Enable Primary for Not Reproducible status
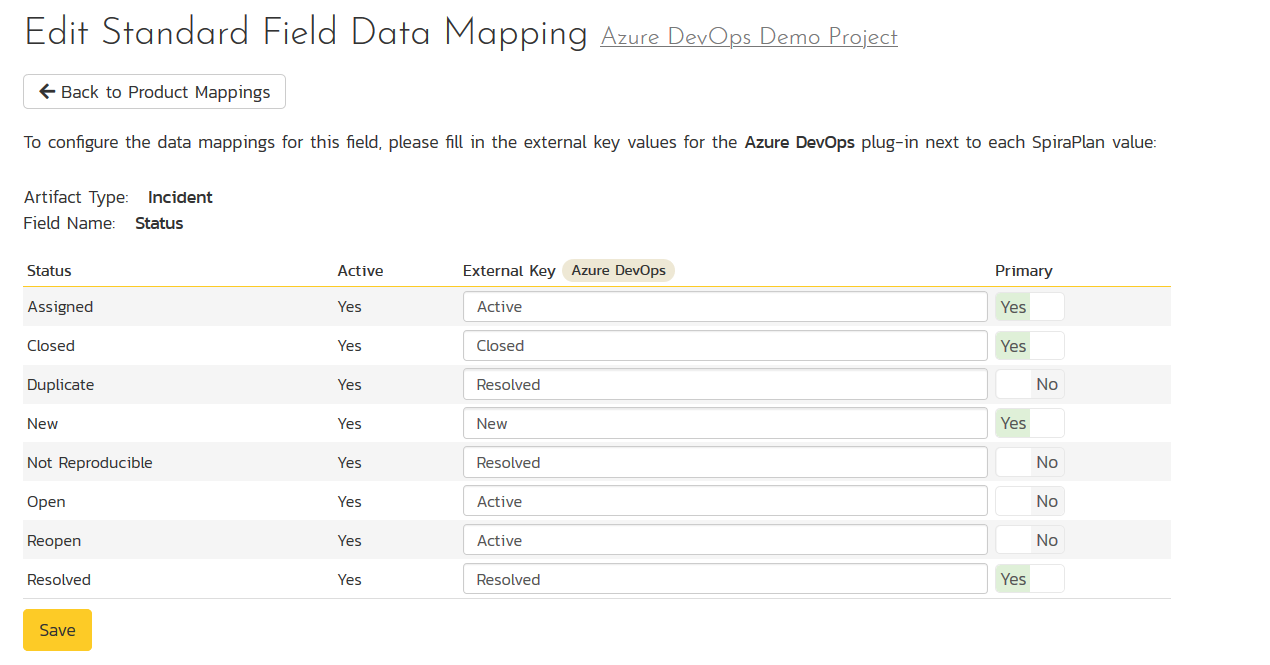This screenshot has width=1270, height=665. pos(1029,463)
